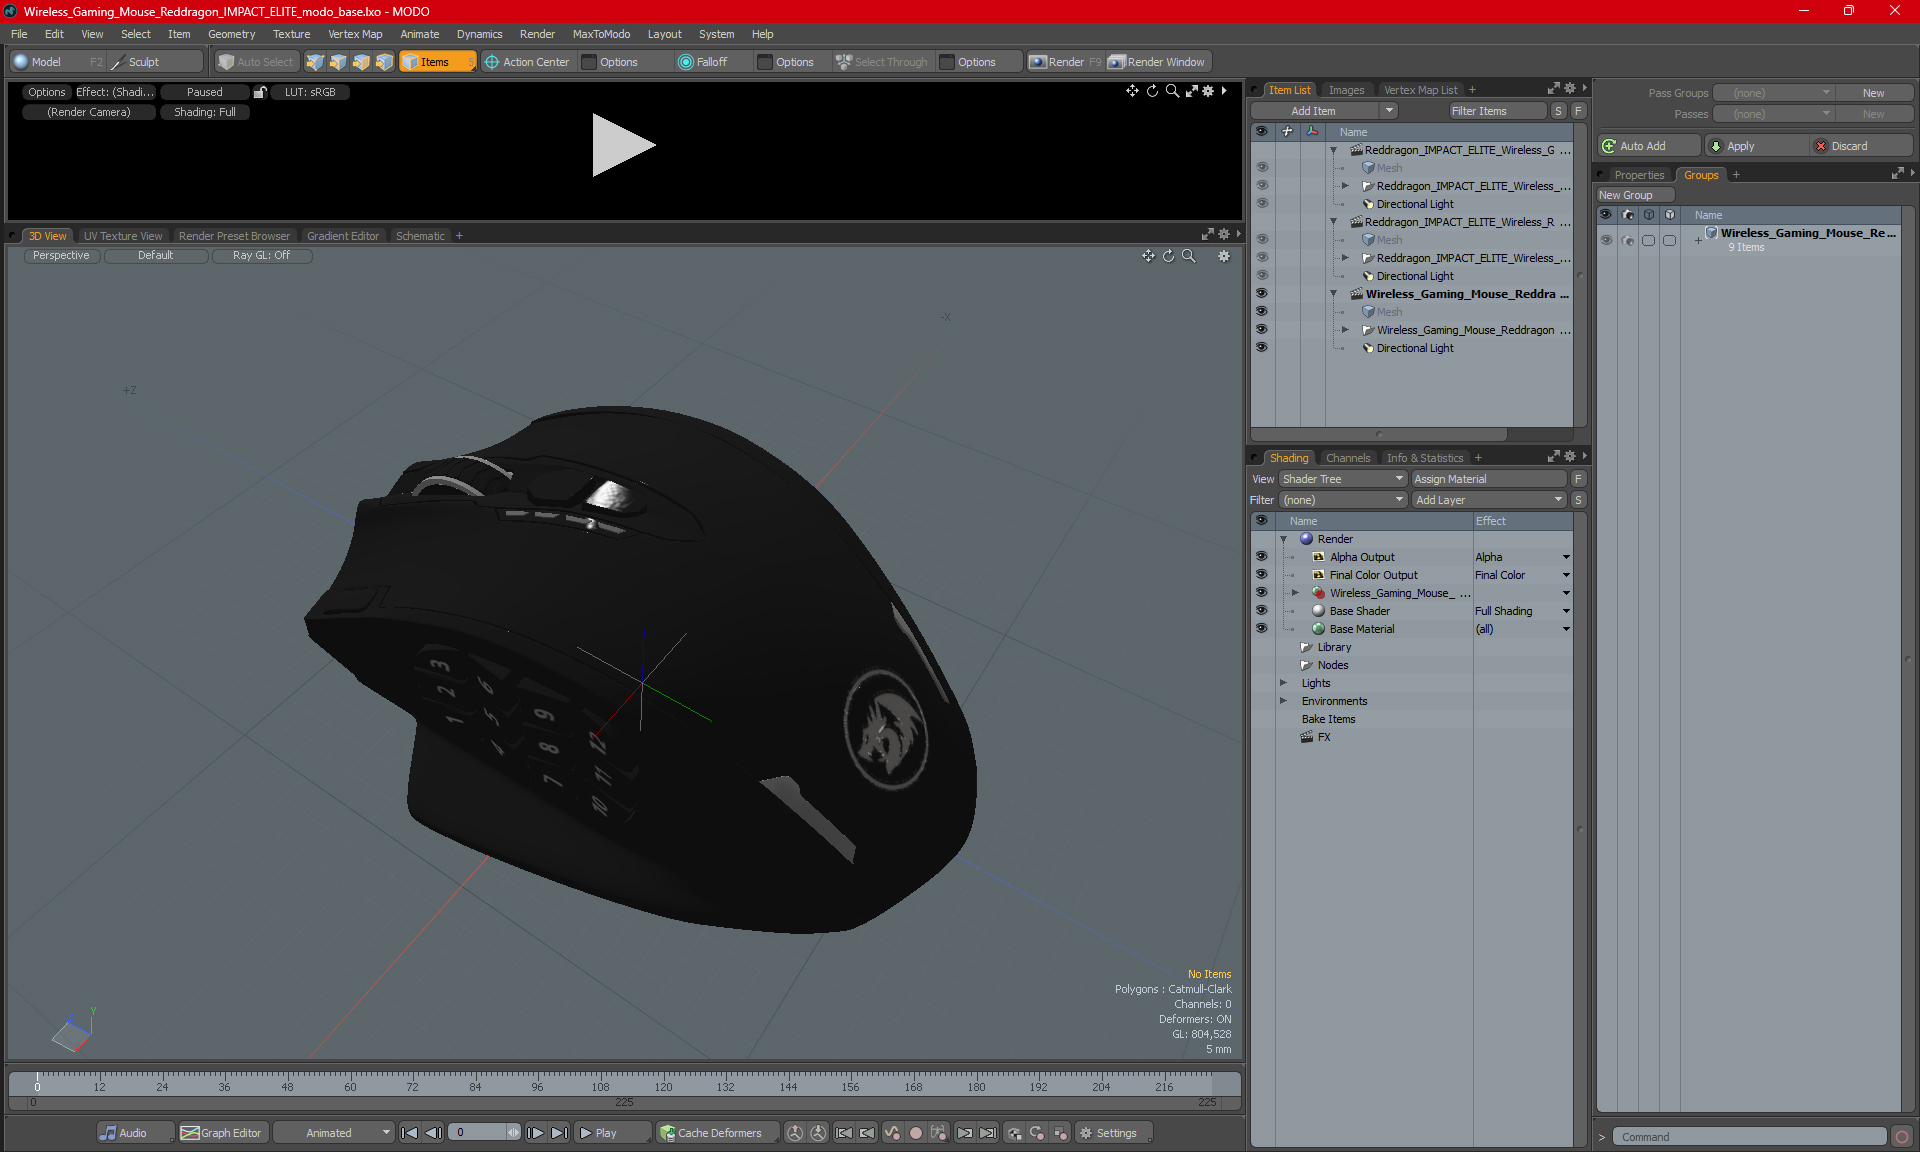This screenshot has width=1920, height=1152.
Task: Open the Graph Editor
Action: [221, 1133]
